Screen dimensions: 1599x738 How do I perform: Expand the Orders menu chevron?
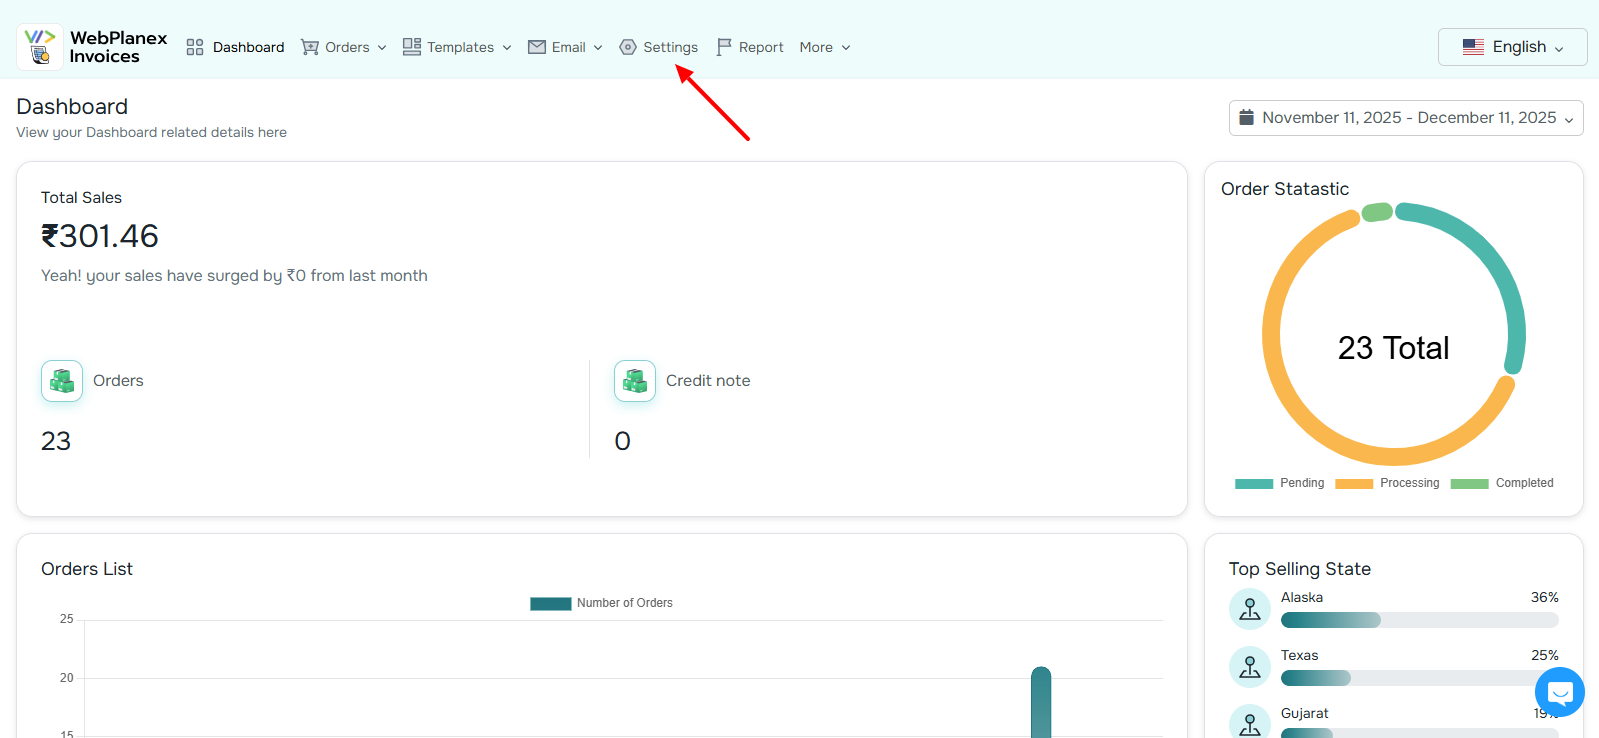click(382, 48)
